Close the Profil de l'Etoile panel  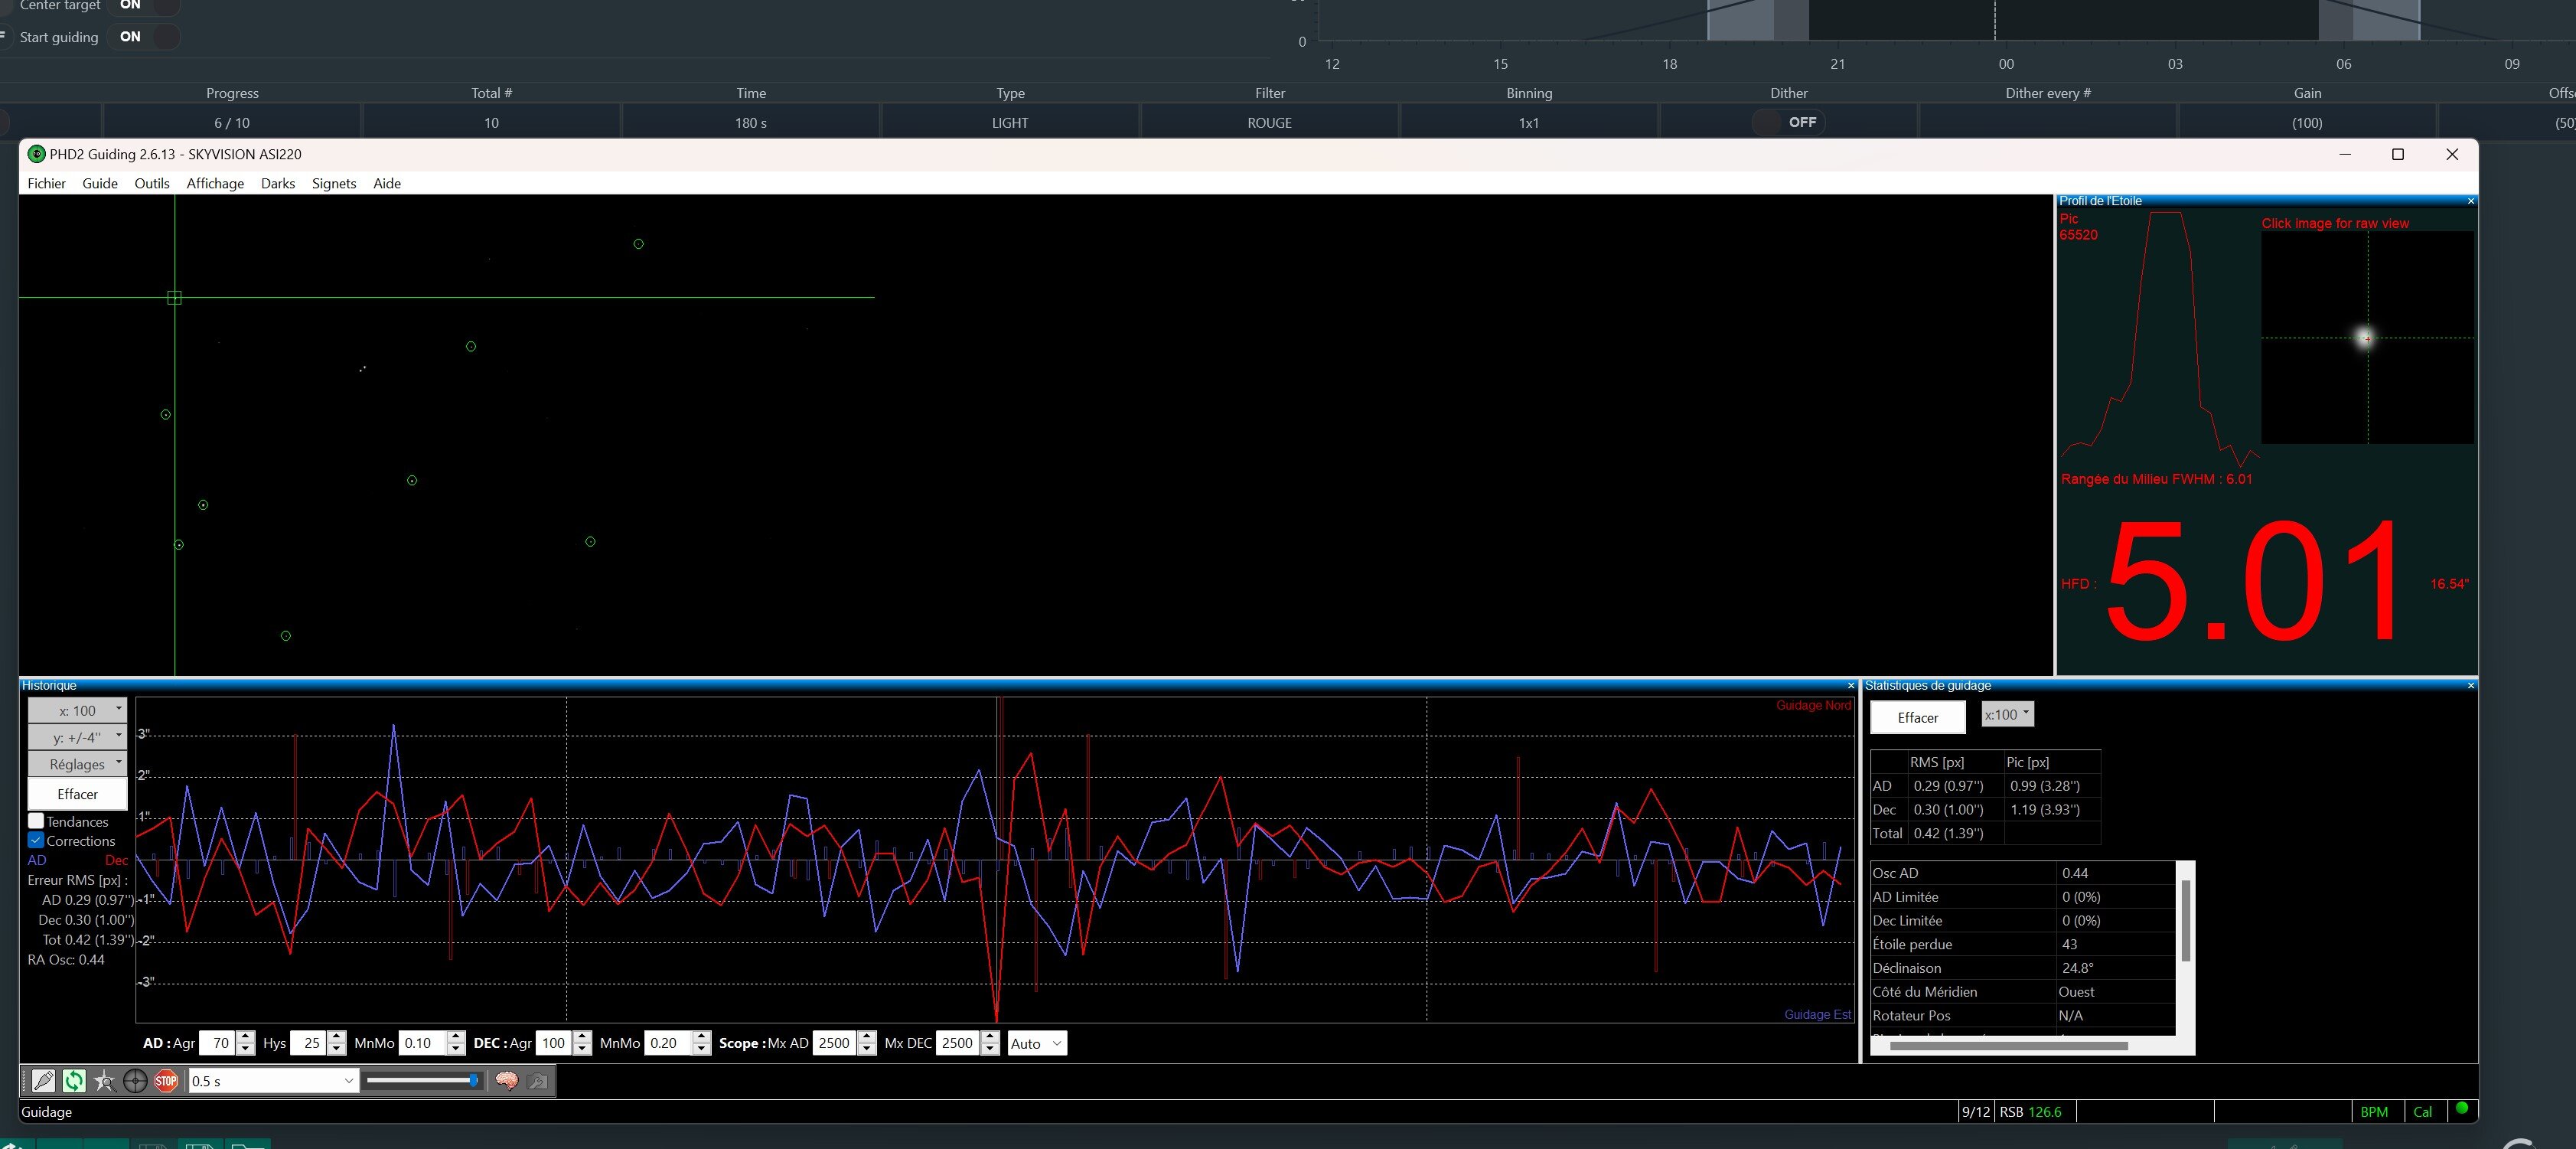[2470, 201]
